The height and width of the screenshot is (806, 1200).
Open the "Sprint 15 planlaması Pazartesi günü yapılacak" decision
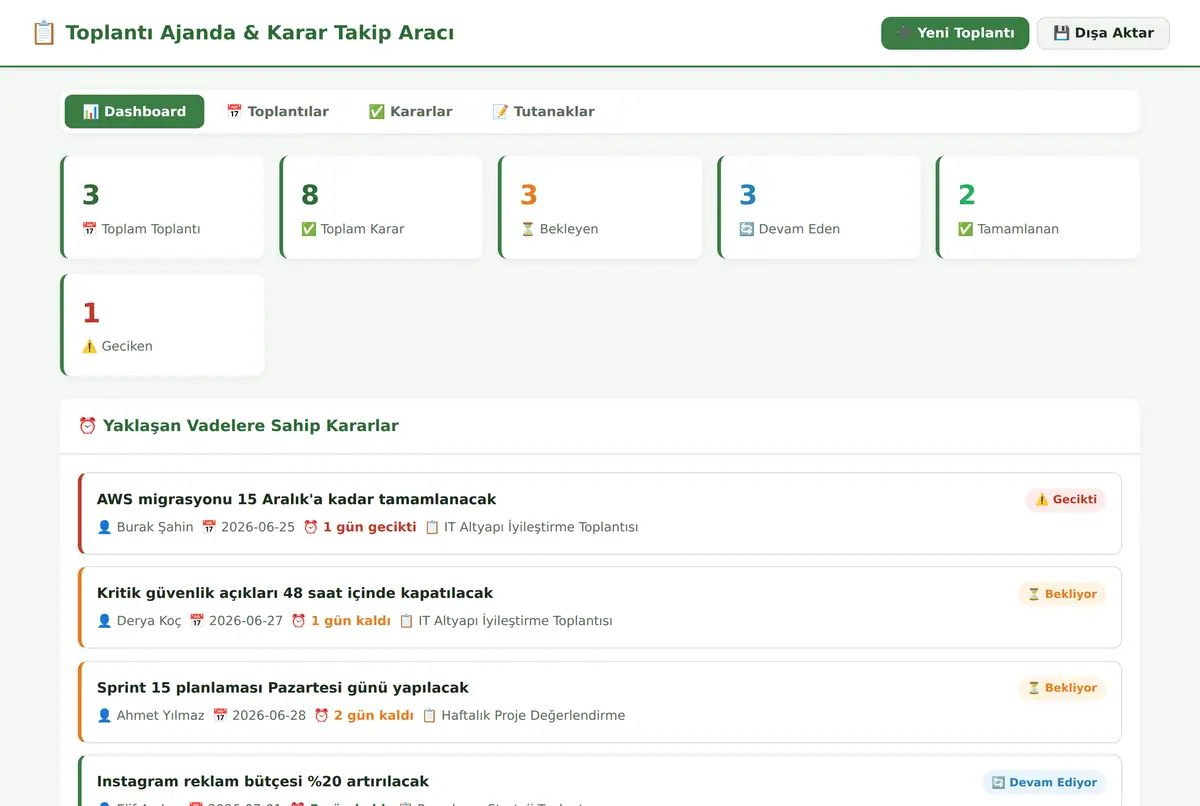600,701
